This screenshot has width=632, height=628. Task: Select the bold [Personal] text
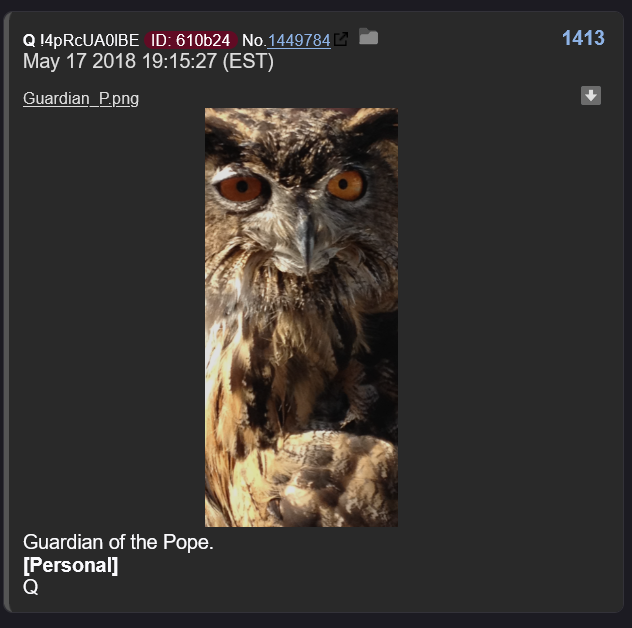pyautogui.click(x=71, y=565)
